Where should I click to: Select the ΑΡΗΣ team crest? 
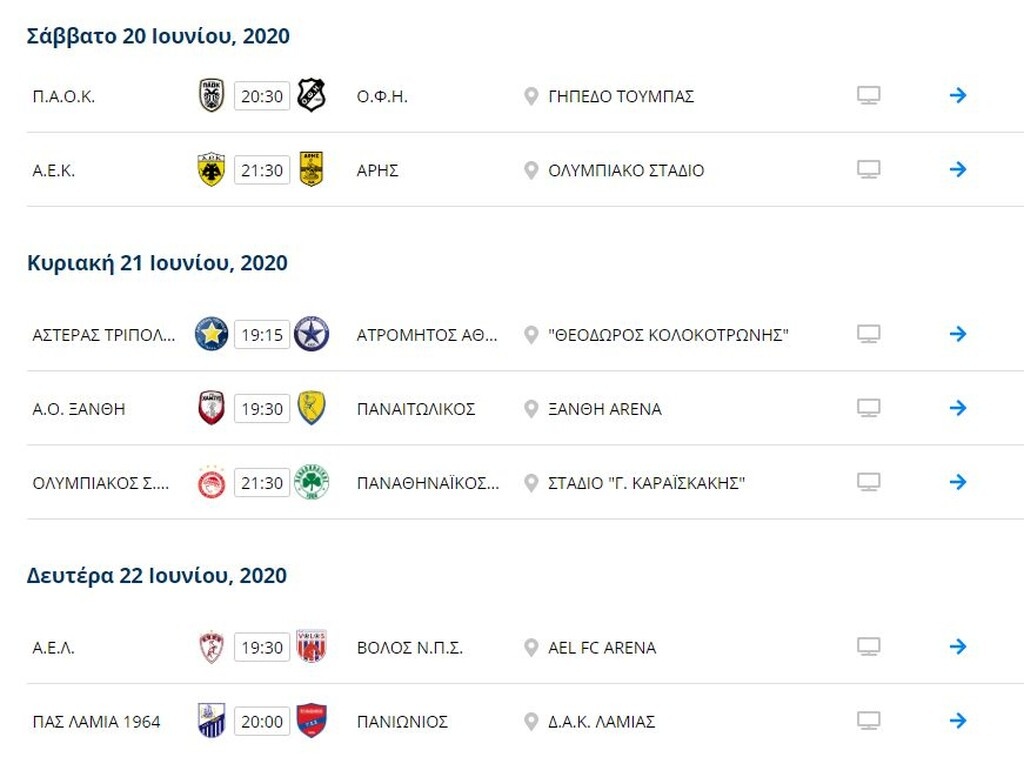(x=312, y=170)
